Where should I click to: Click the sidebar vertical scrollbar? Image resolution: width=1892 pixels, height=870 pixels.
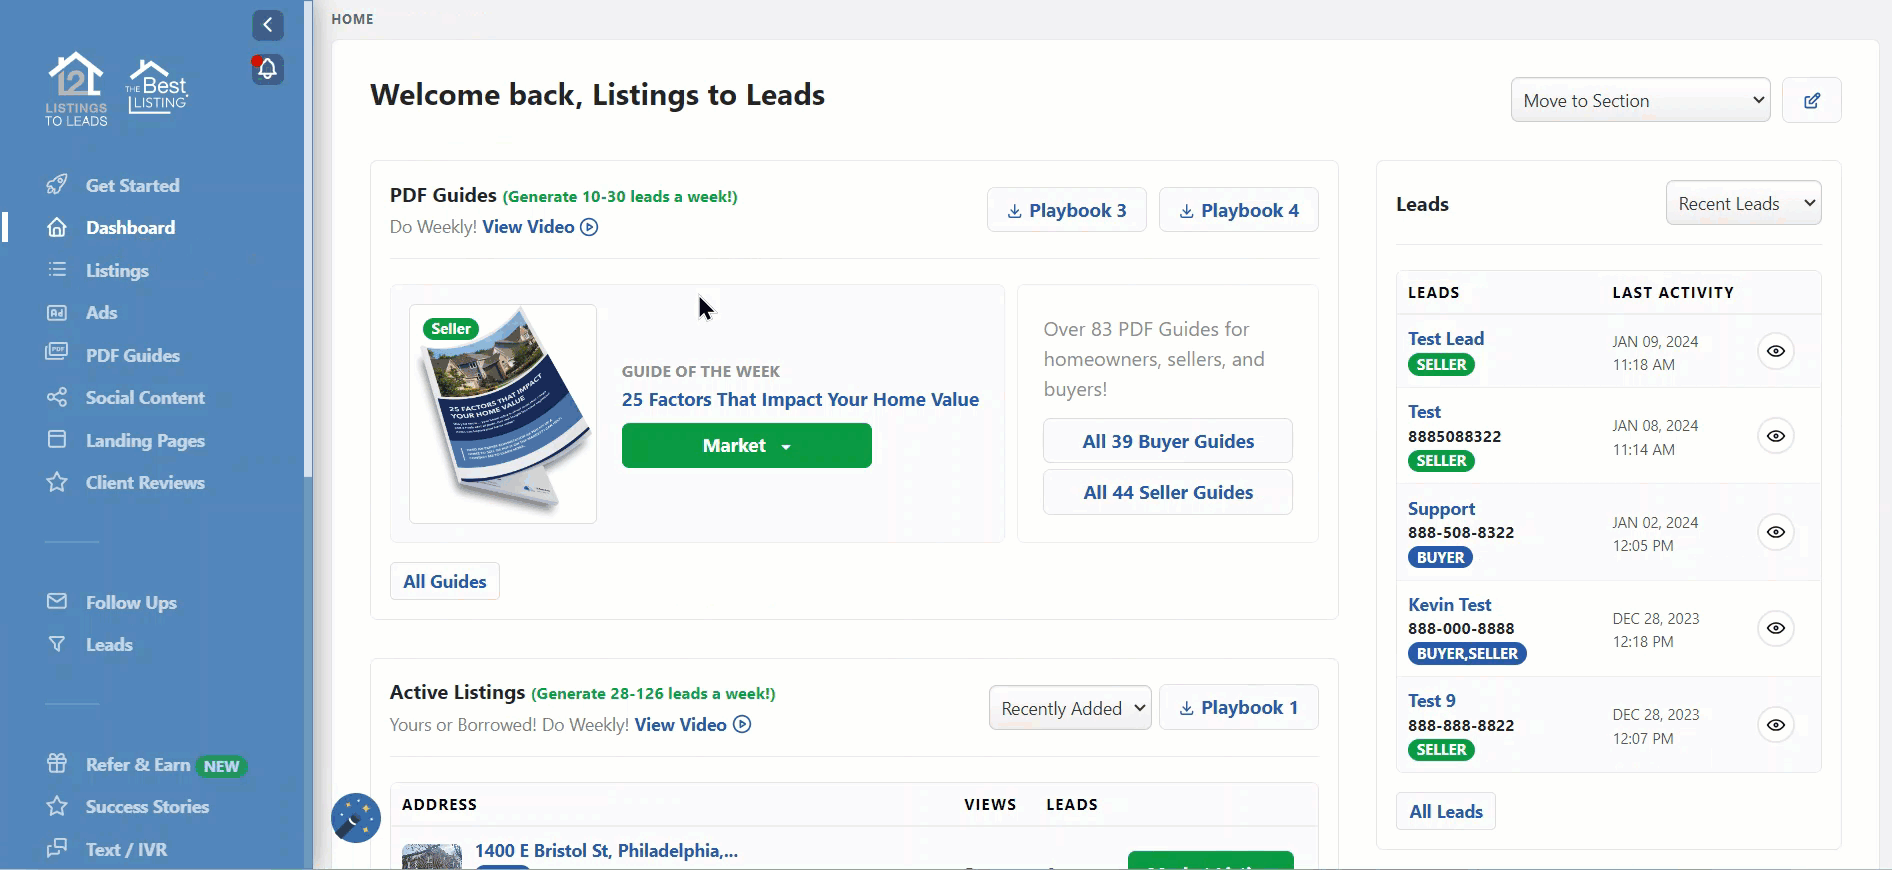tap(308, 240)
